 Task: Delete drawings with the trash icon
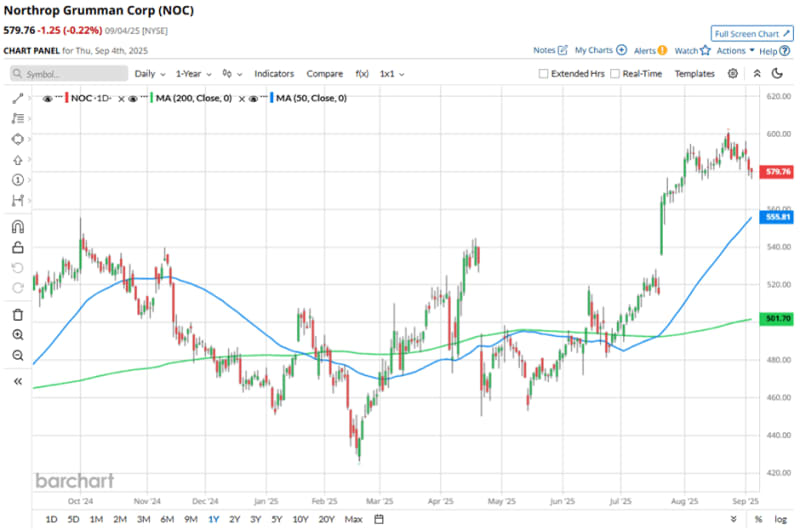coord(17,314)
